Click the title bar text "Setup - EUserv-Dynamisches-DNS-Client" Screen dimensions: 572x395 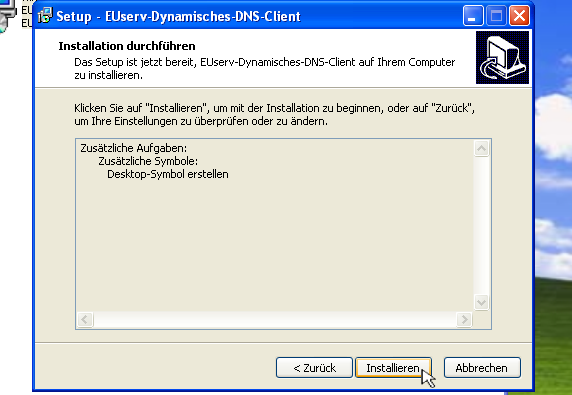click(178, 16)
